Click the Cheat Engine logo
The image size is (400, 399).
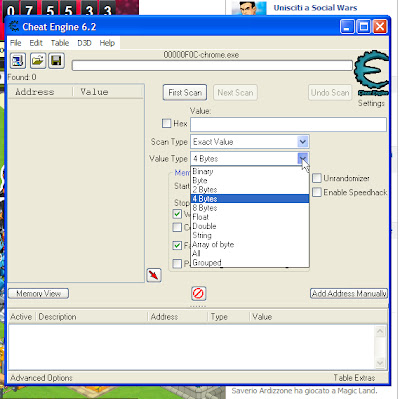click(x=372, y=74)
